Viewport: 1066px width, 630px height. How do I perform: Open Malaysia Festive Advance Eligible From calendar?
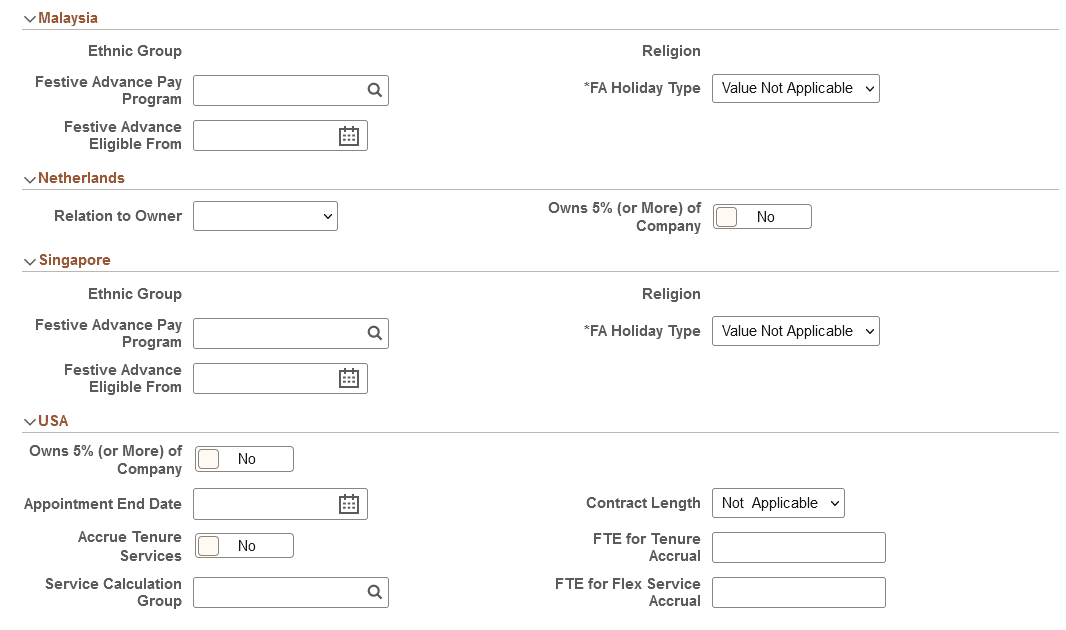348,135
